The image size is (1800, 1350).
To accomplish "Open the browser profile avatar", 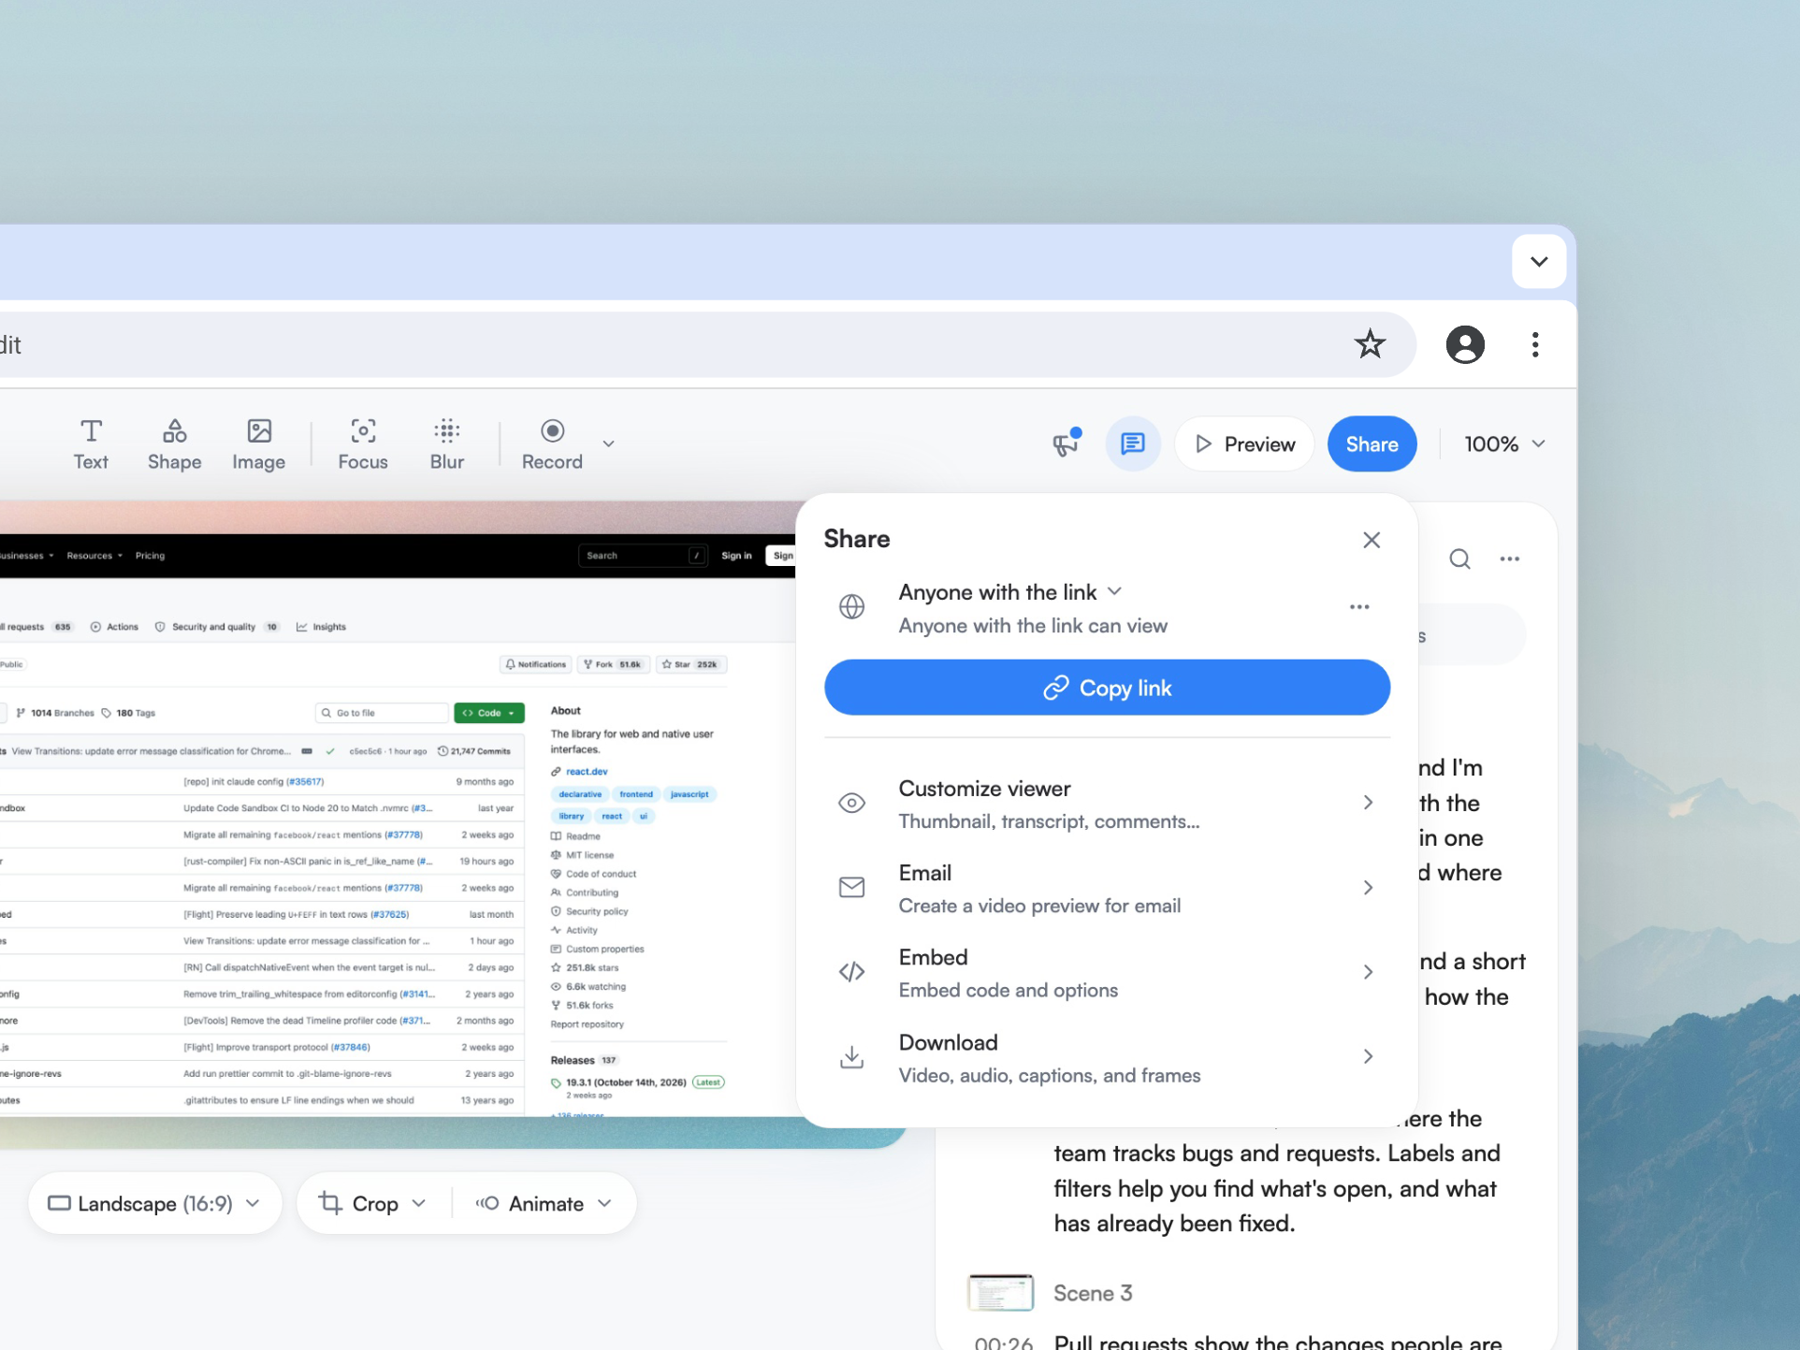I will (x=1465, y=345).
